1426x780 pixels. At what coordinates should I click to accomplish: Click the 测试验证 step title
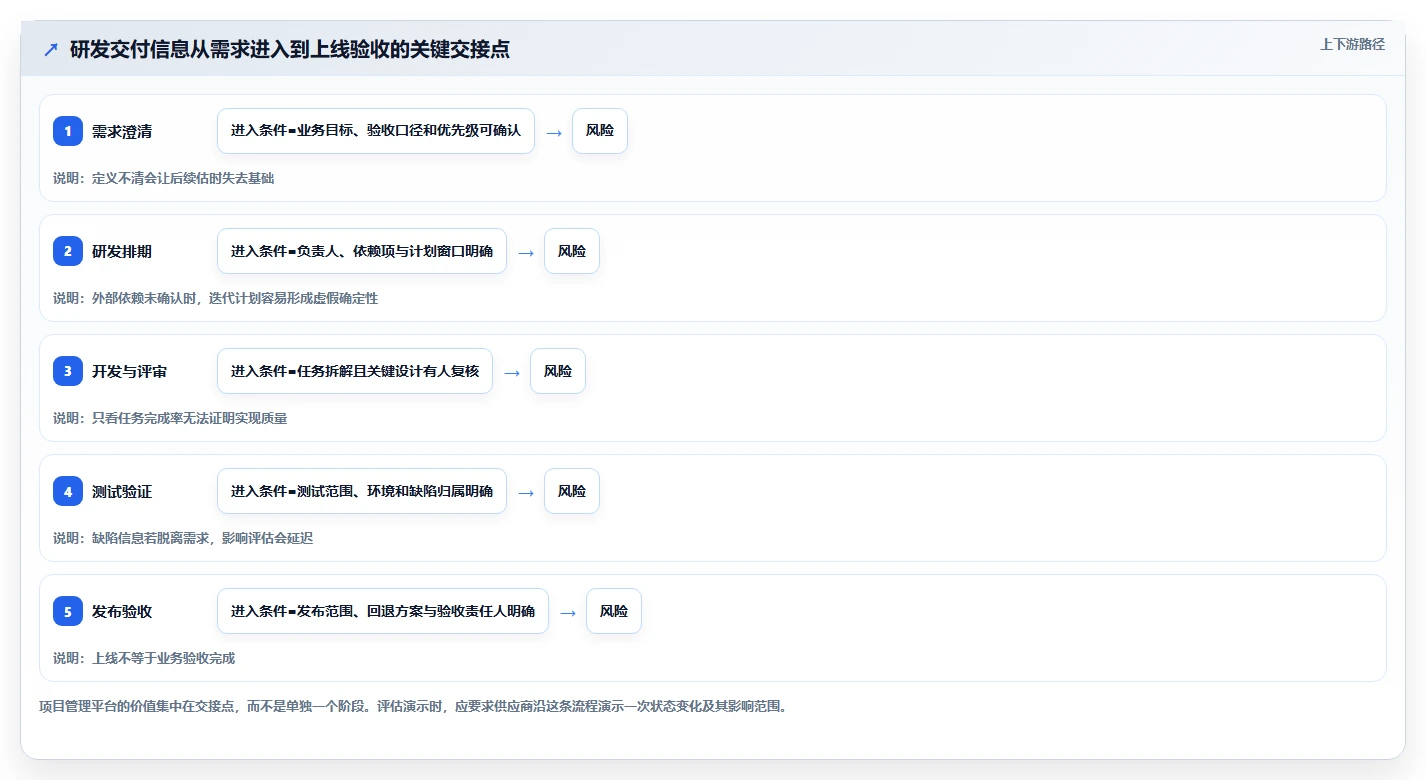point(122,491)
